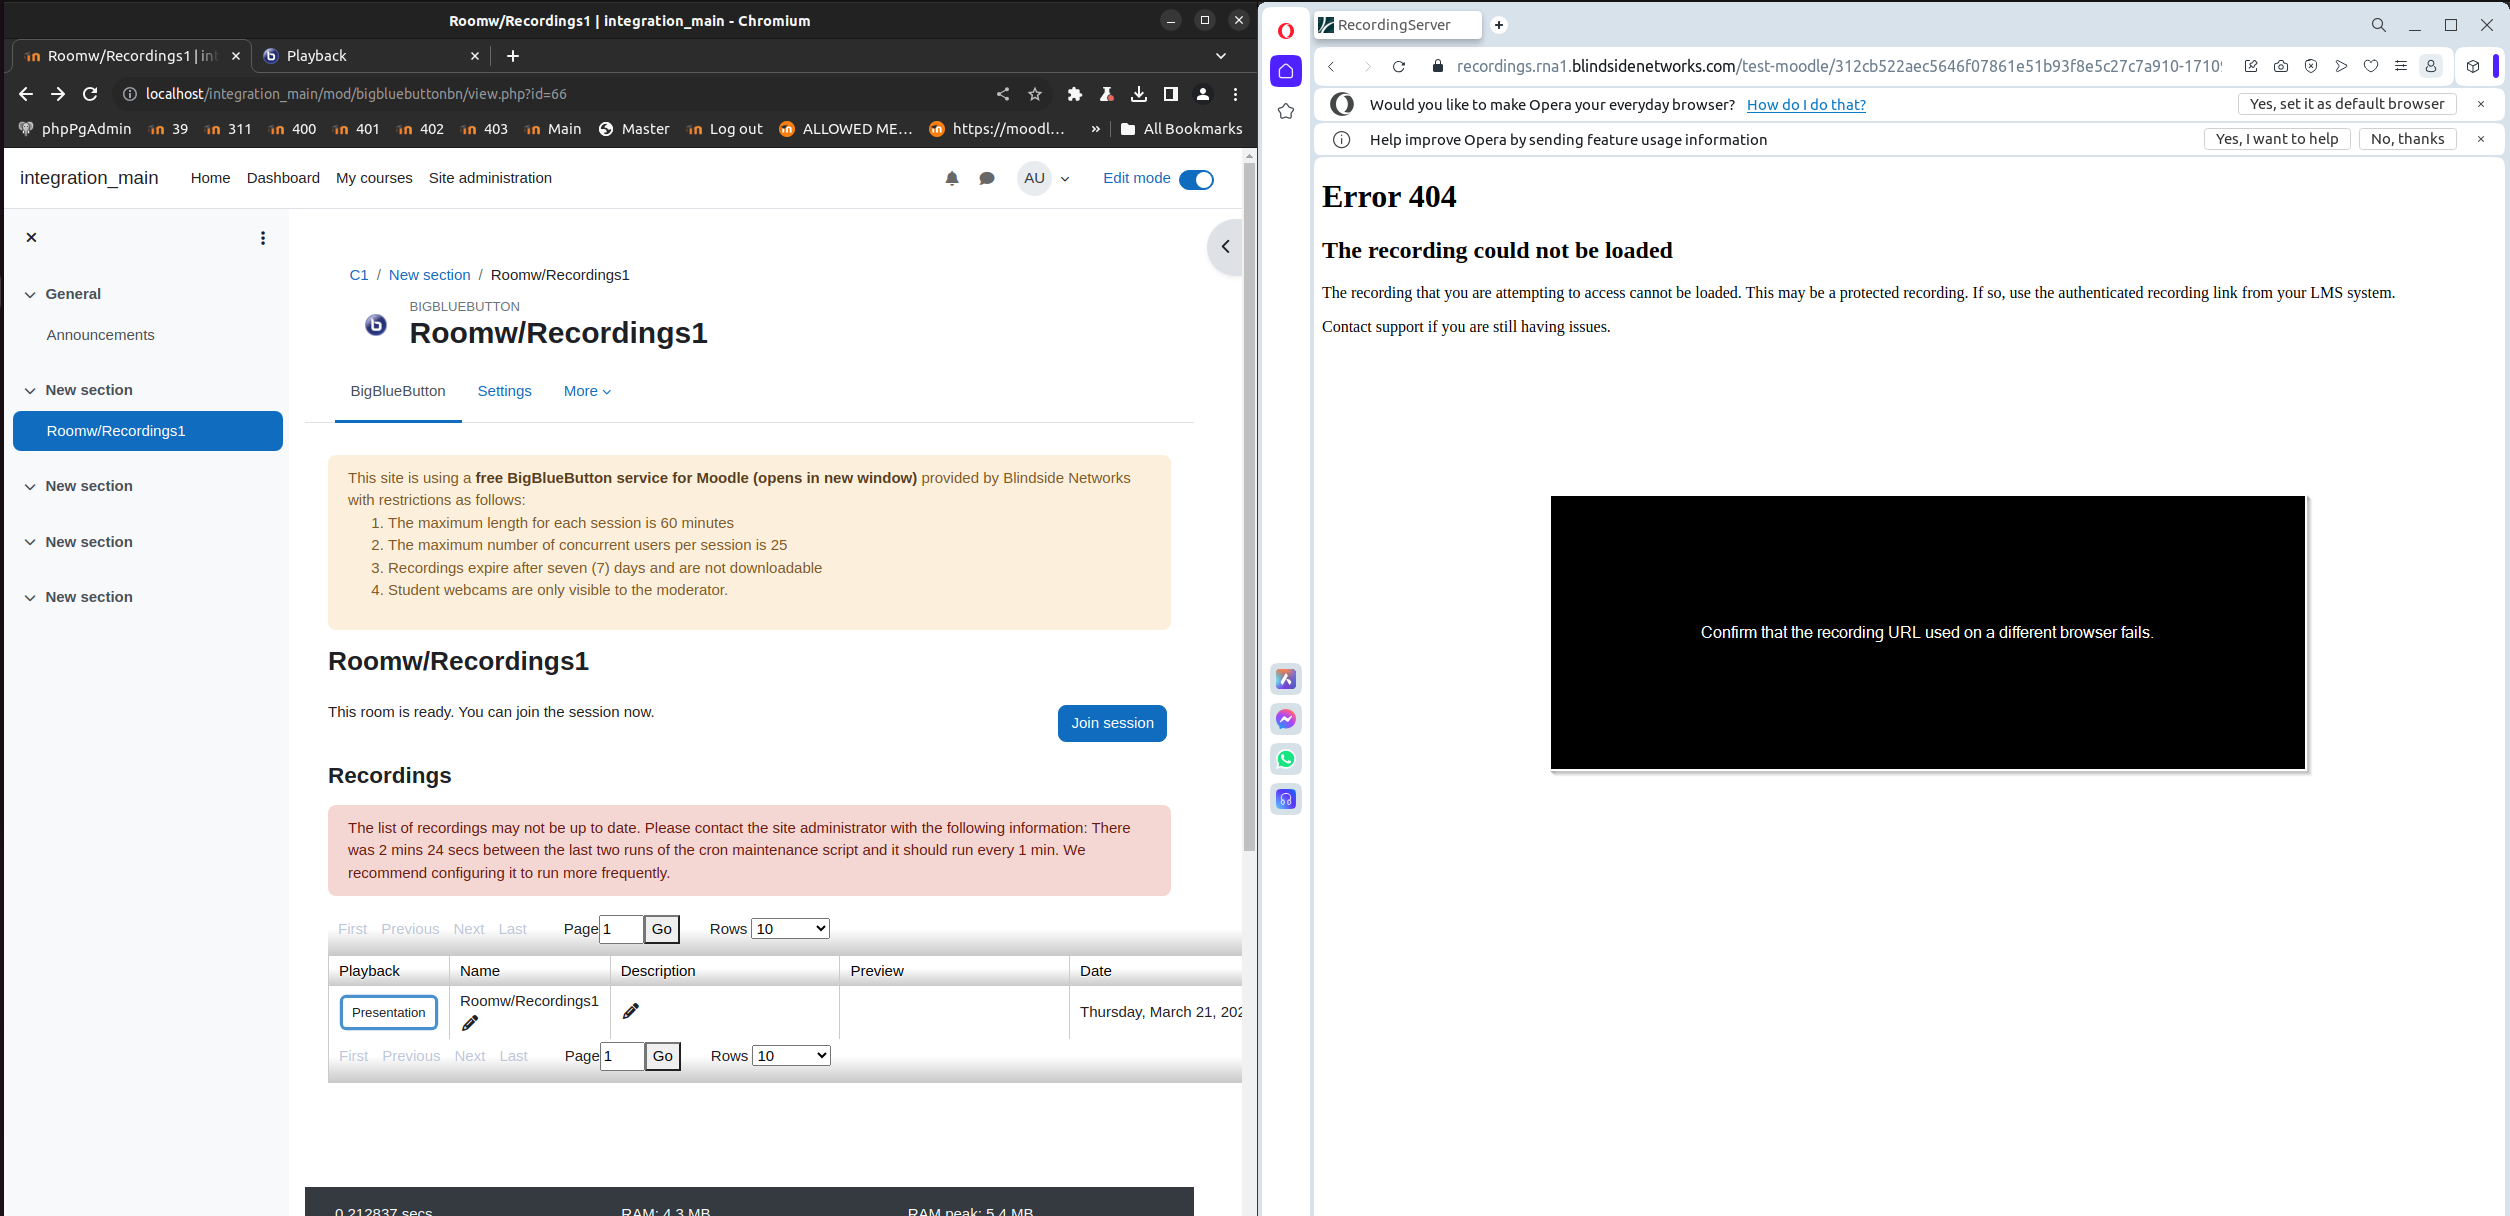This screenshot has height=1216, width=2510.
Task: Click the share icon in Chromium address bar
Action: coord(1003,94)
